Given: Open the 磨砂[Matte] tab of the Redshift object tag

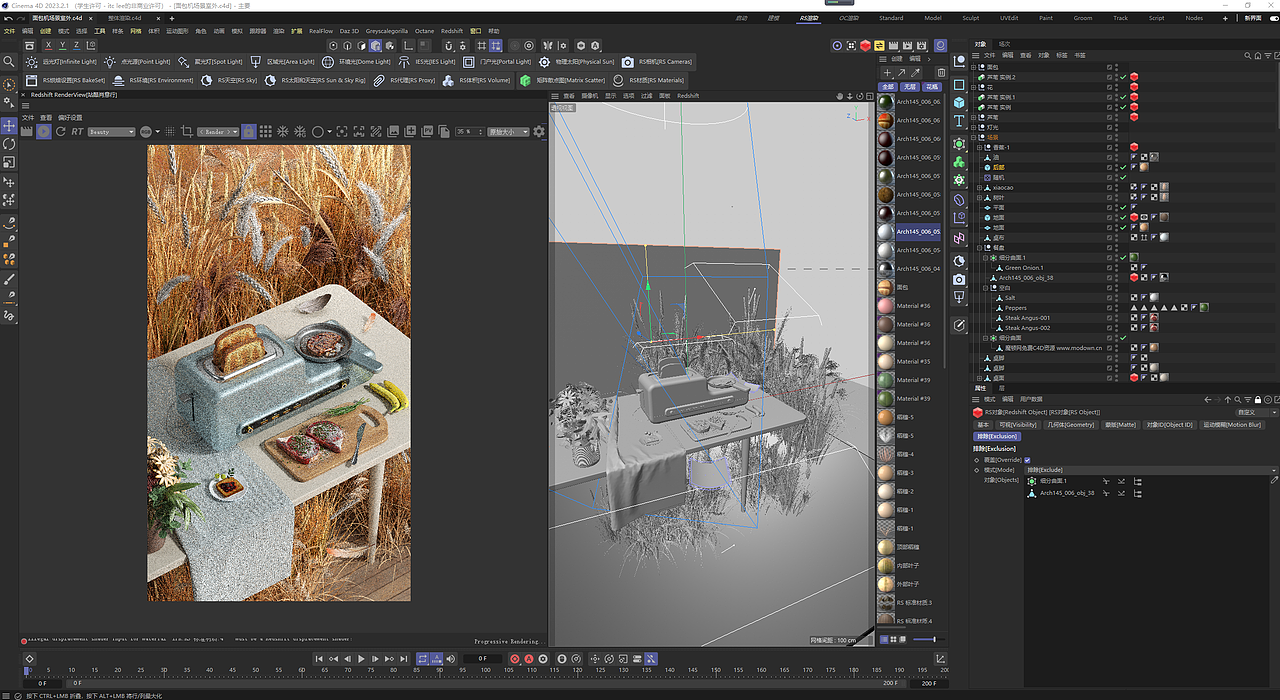Looking at the screenshot, I should click(1121, 425).
